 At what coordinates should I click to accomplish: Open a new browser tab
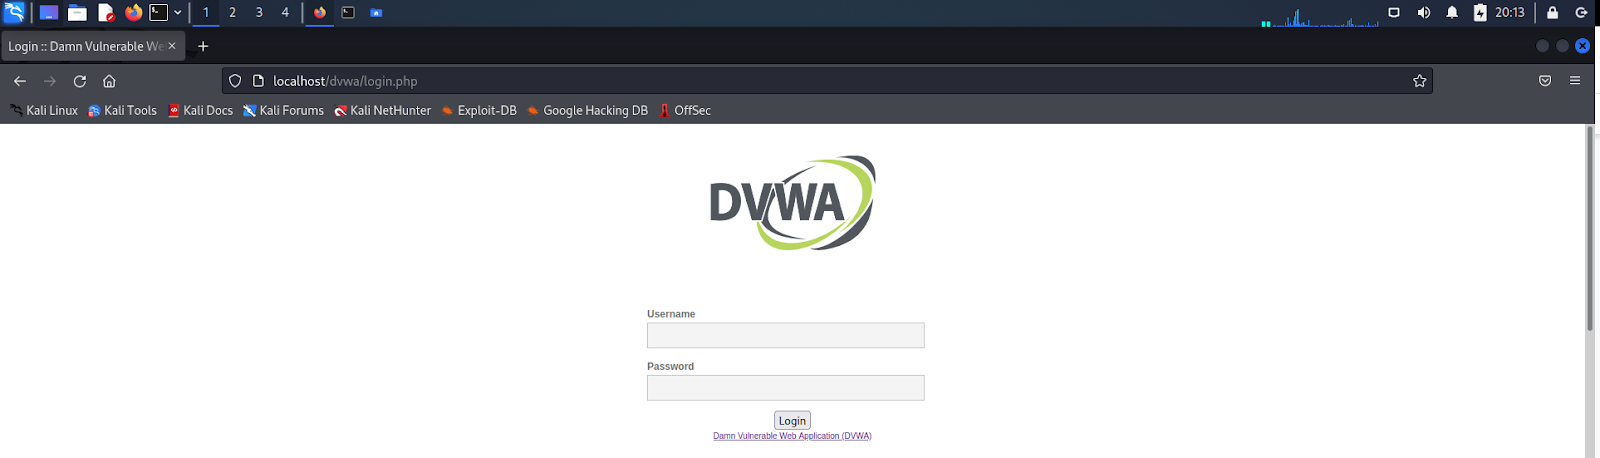pyautogui.click(x=203, y=46)
